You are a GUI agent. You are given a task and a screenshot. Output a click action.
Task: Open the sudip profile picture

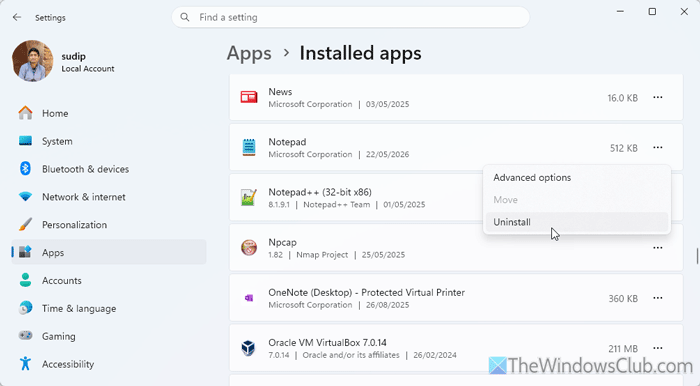33,61
